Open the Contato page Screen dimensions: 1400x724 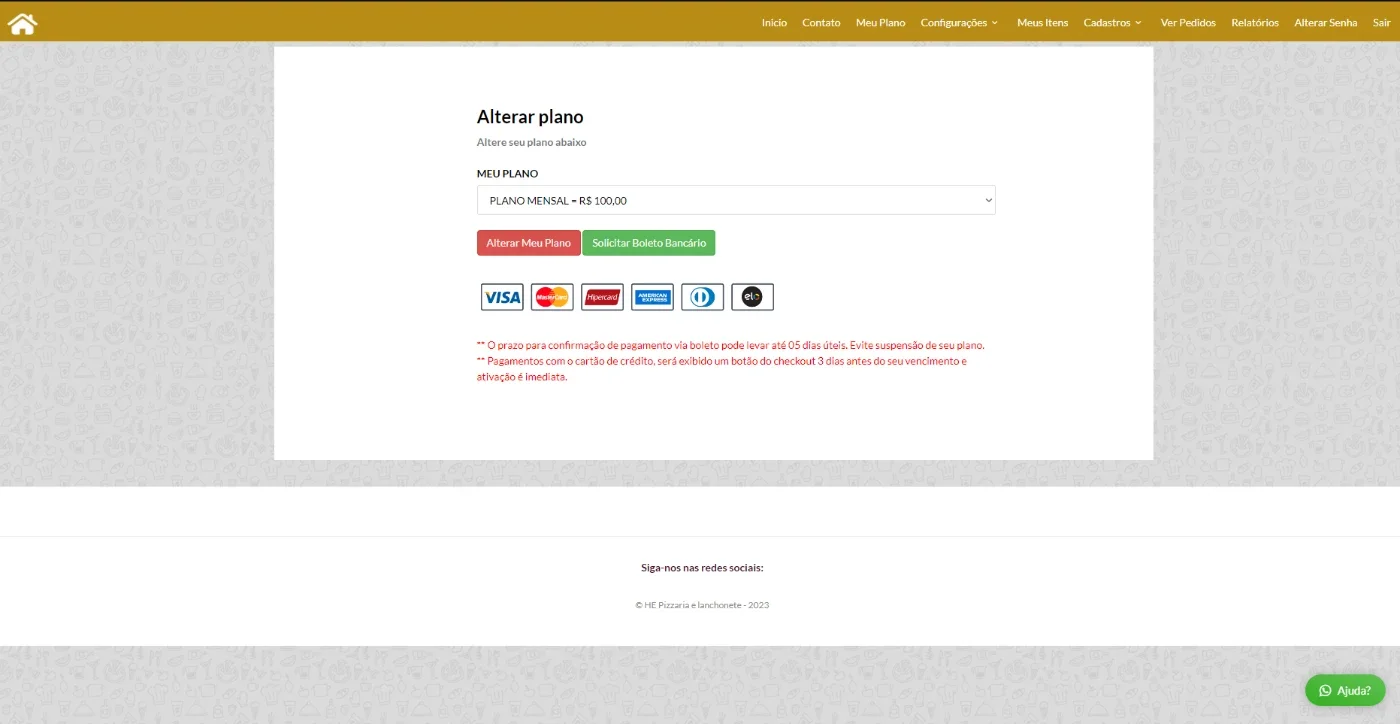pos(821,22)
